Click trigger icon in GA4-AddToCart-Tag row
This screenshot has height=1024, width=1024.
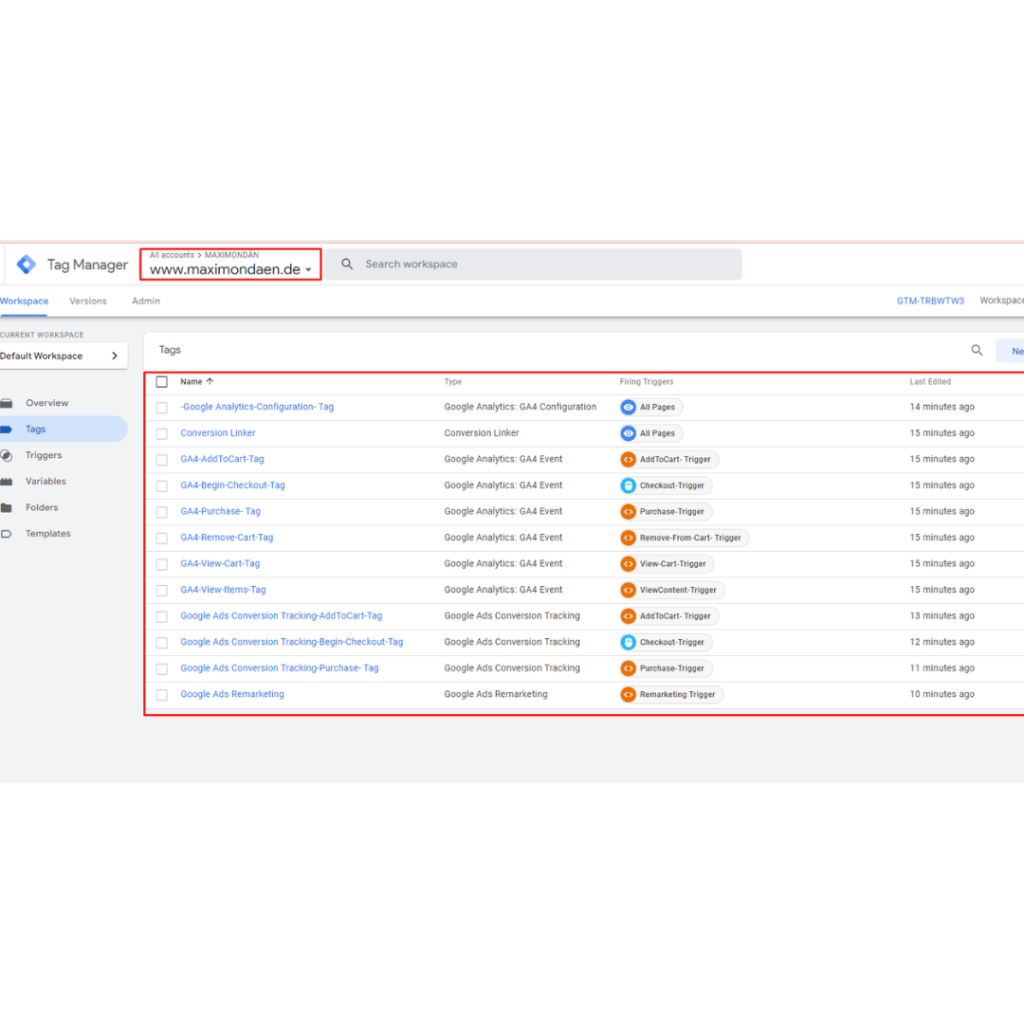coord(628,459)
